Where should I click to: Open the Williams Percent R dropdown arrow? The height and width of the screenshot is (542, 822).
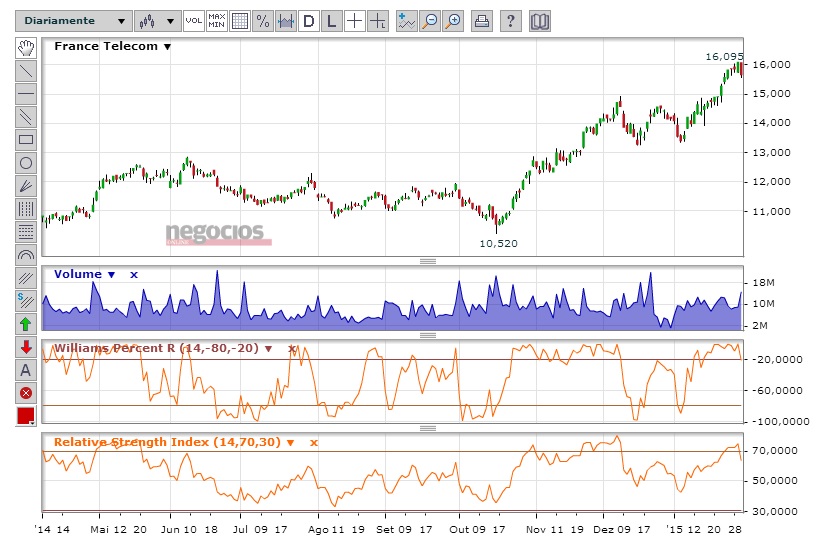(268, 349)
